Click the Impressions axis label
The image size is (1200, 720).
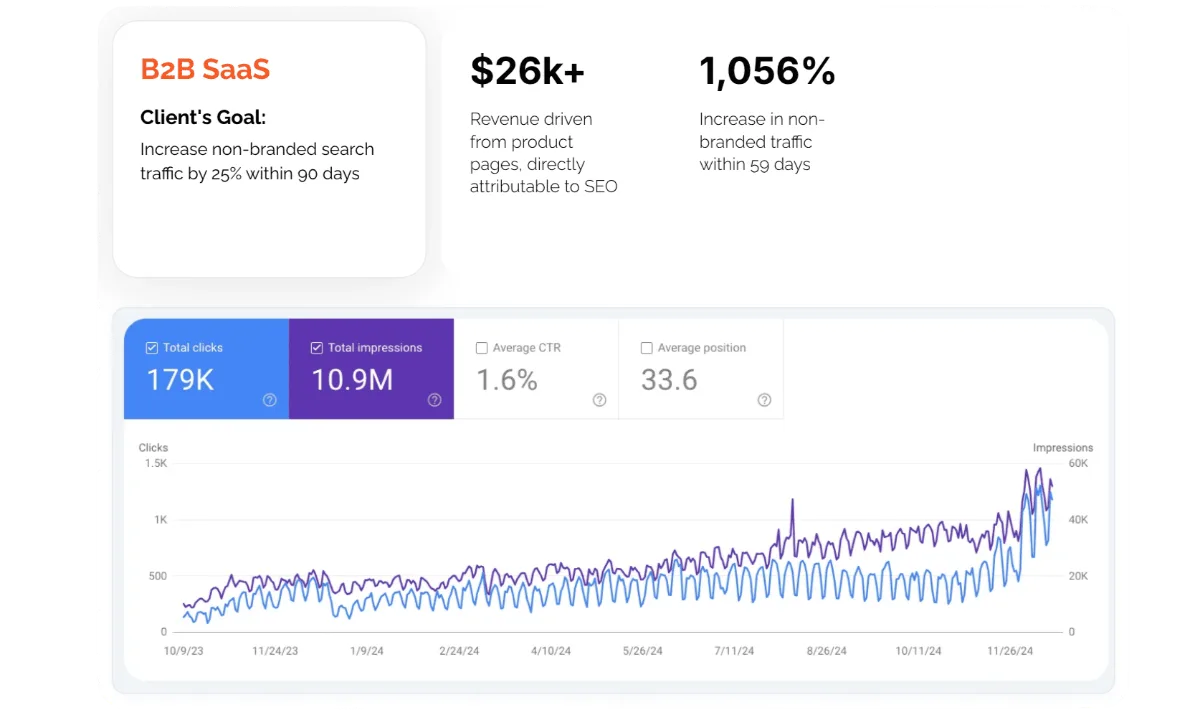coord(1063,448)
